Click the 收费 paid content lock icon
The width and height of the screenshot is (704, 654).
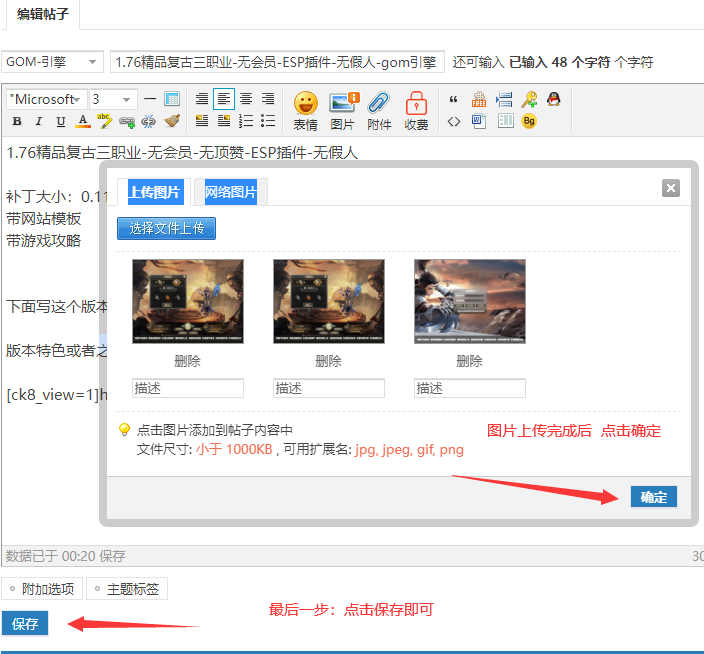coord(416,110)
